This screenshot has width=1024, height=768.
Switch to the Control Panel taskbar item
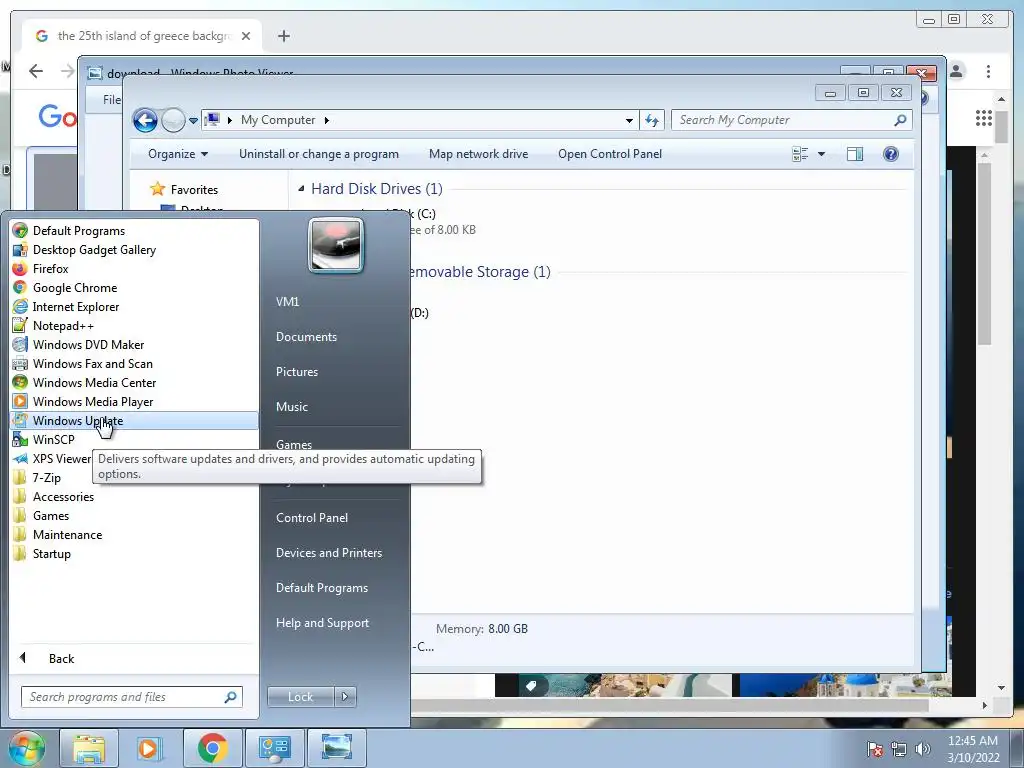pos(274,748)
